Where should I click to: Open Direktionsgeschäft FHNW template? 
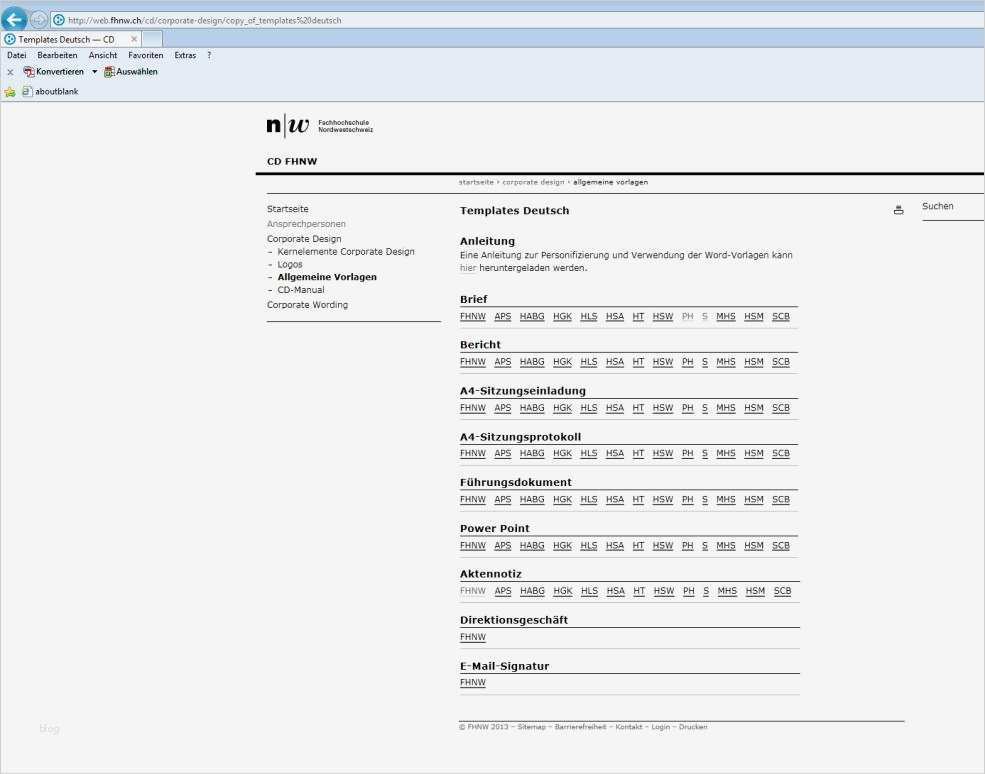473,637
